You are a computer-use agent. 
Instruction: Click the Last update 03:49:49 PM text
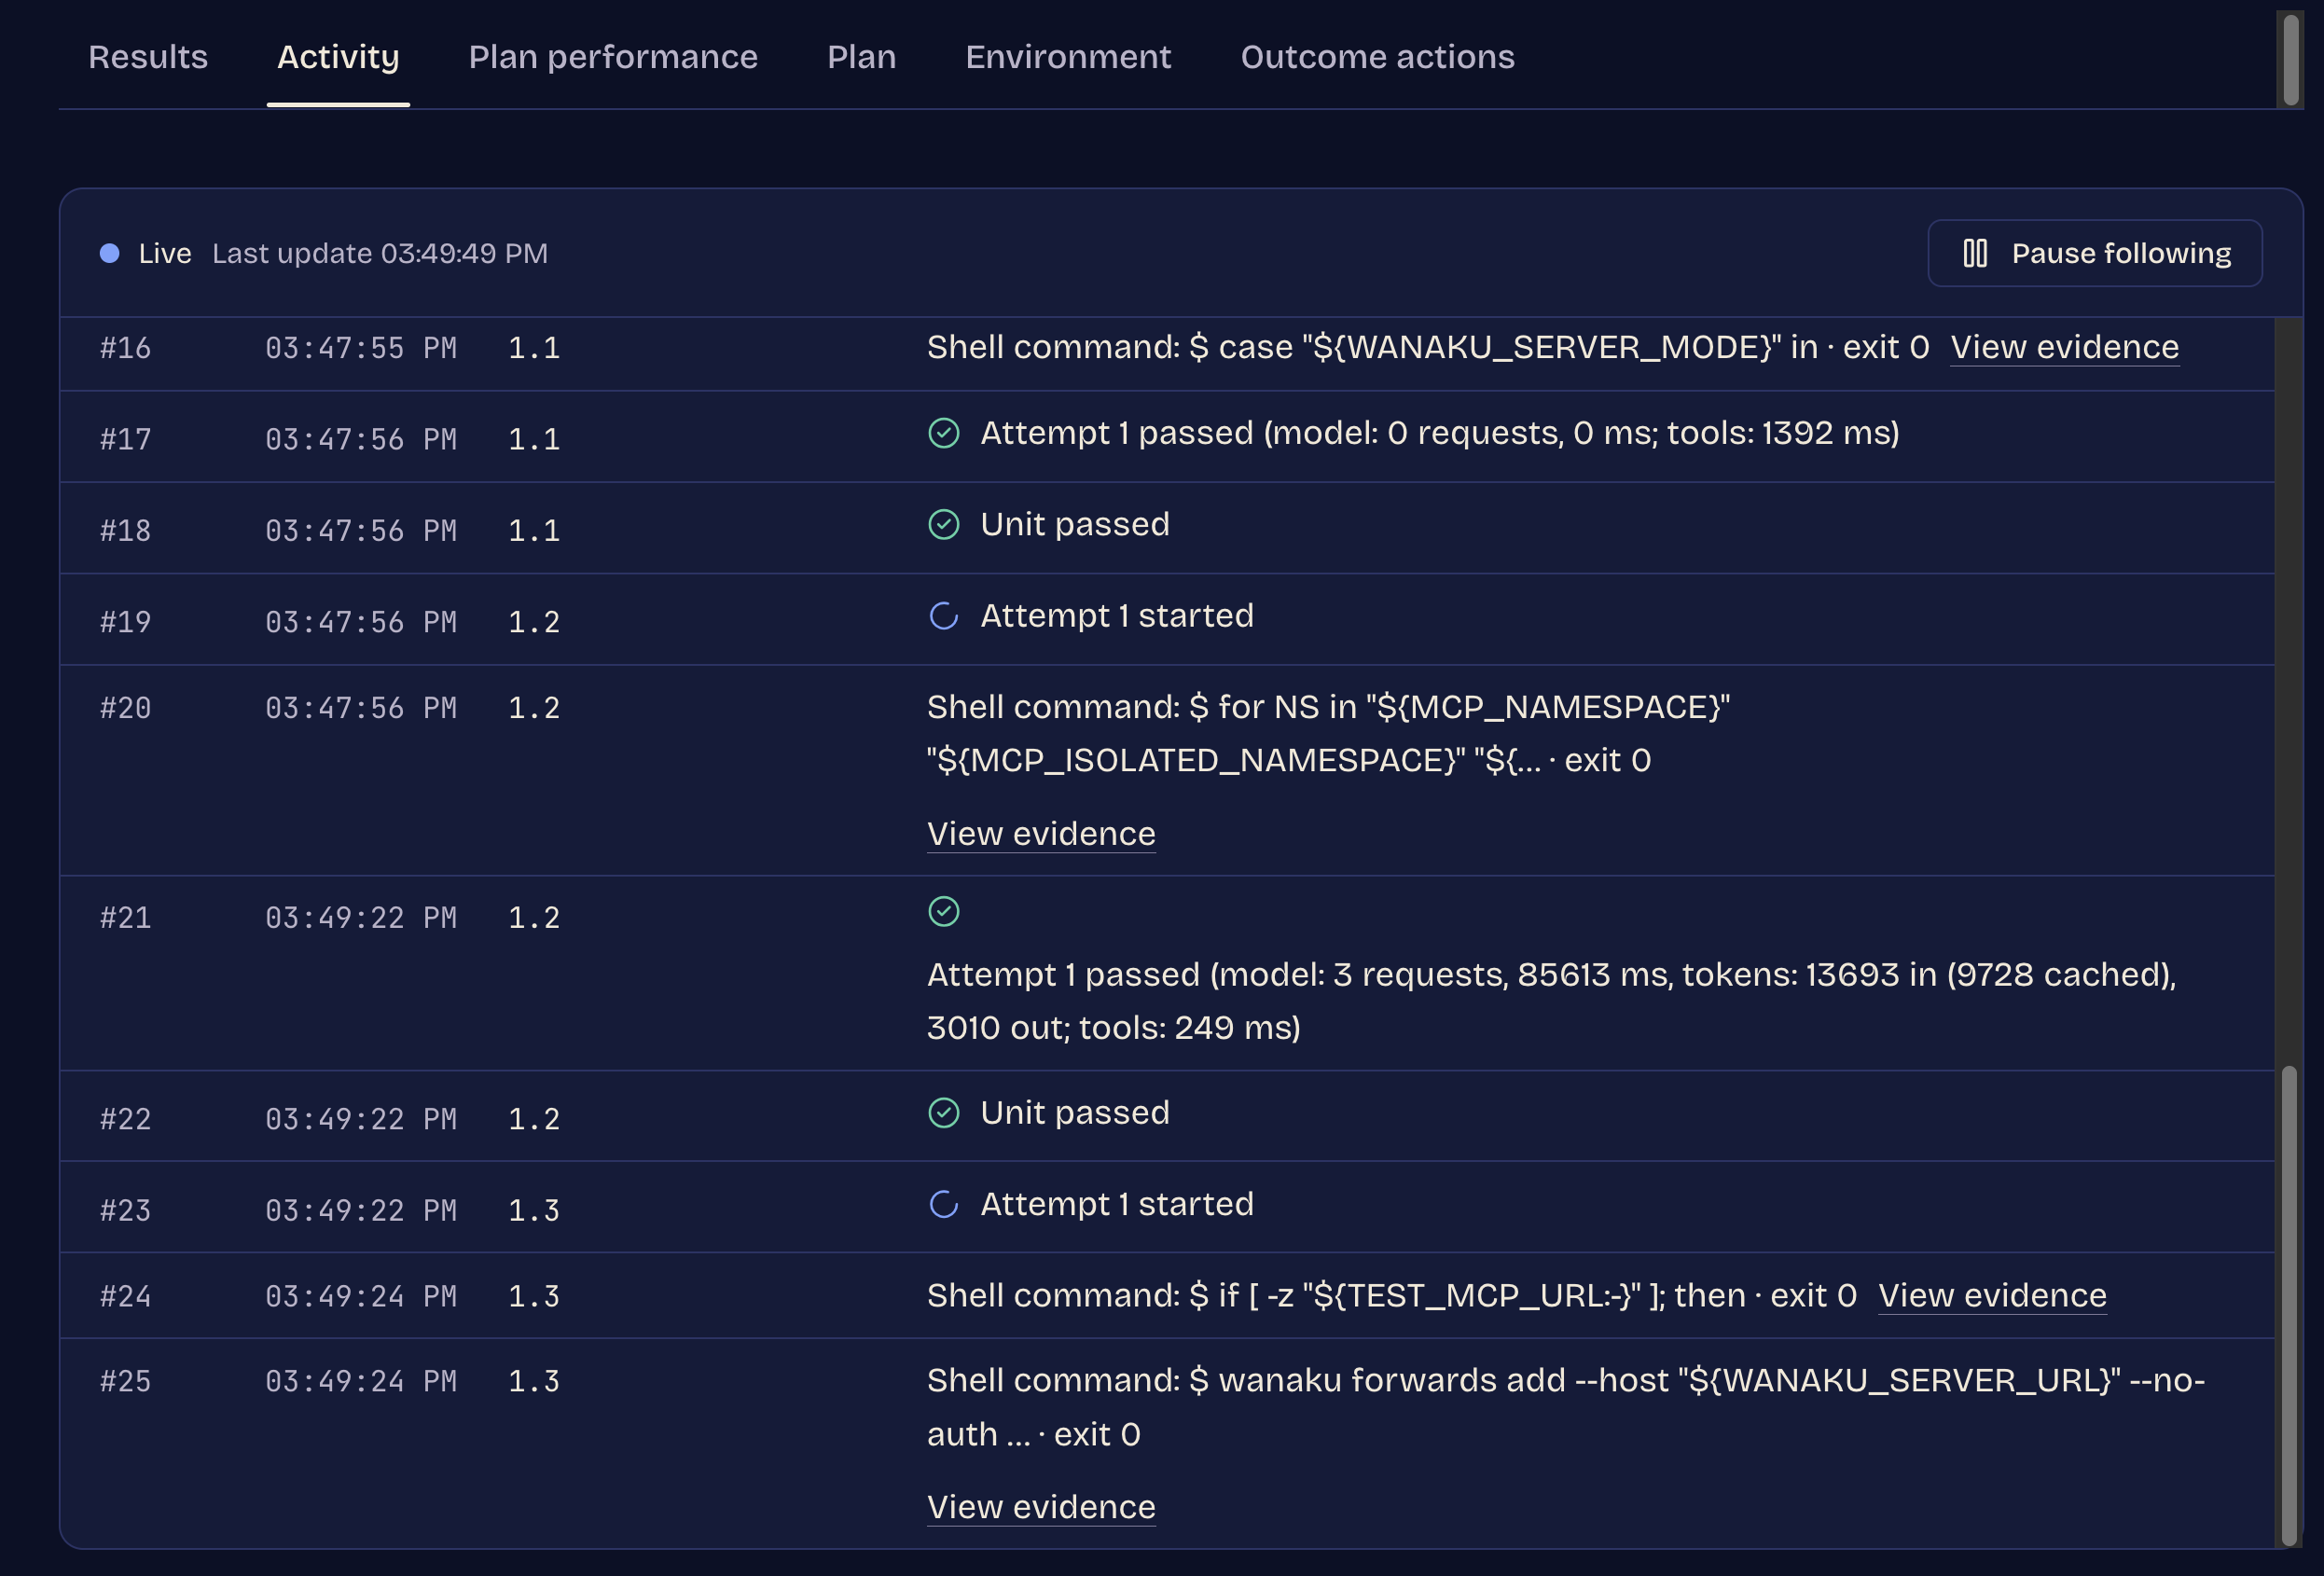tap(380, 253)
